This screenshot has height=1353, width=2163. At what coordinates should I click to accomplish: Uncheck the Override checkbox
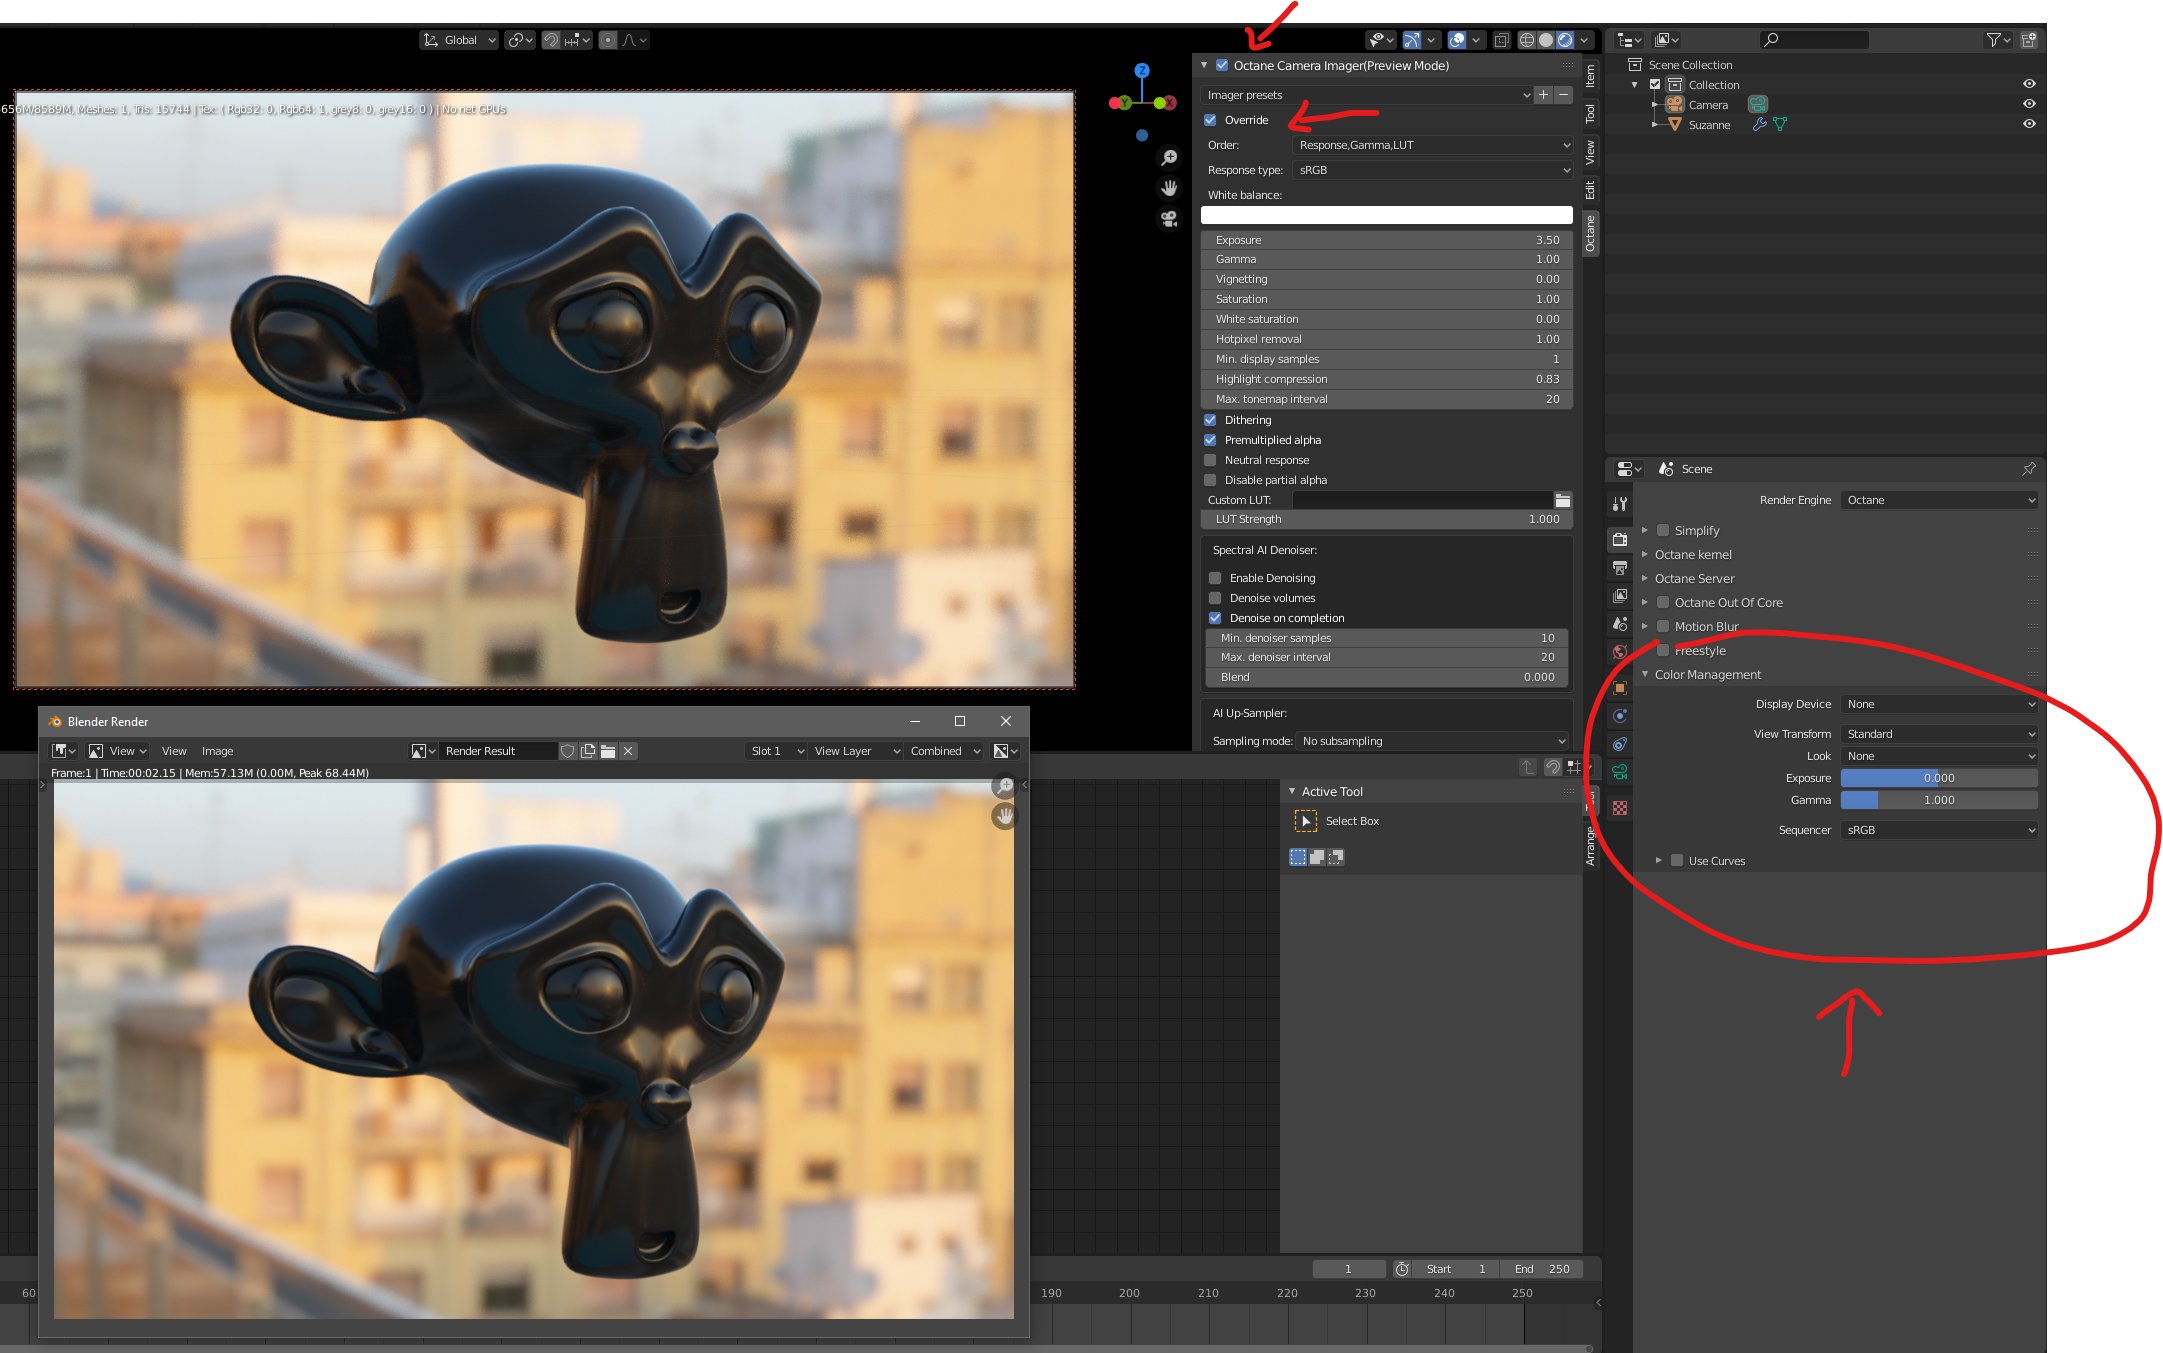(1210, 120)
